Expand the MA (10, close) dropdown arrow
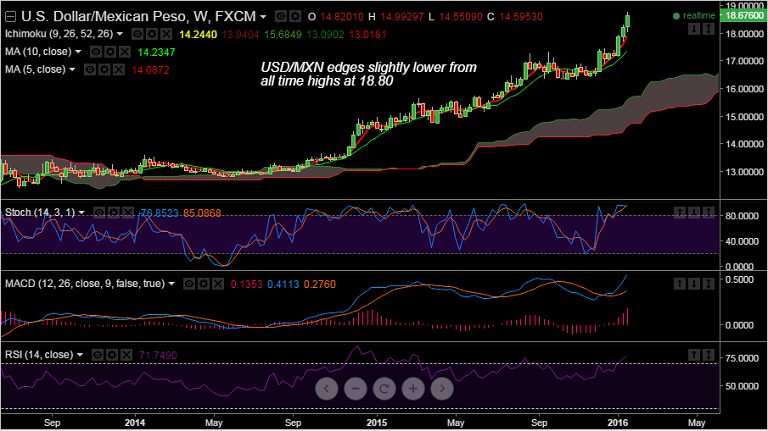Image resolution: width=768 pixels, height=431 pixels. [x=78, y=52]
